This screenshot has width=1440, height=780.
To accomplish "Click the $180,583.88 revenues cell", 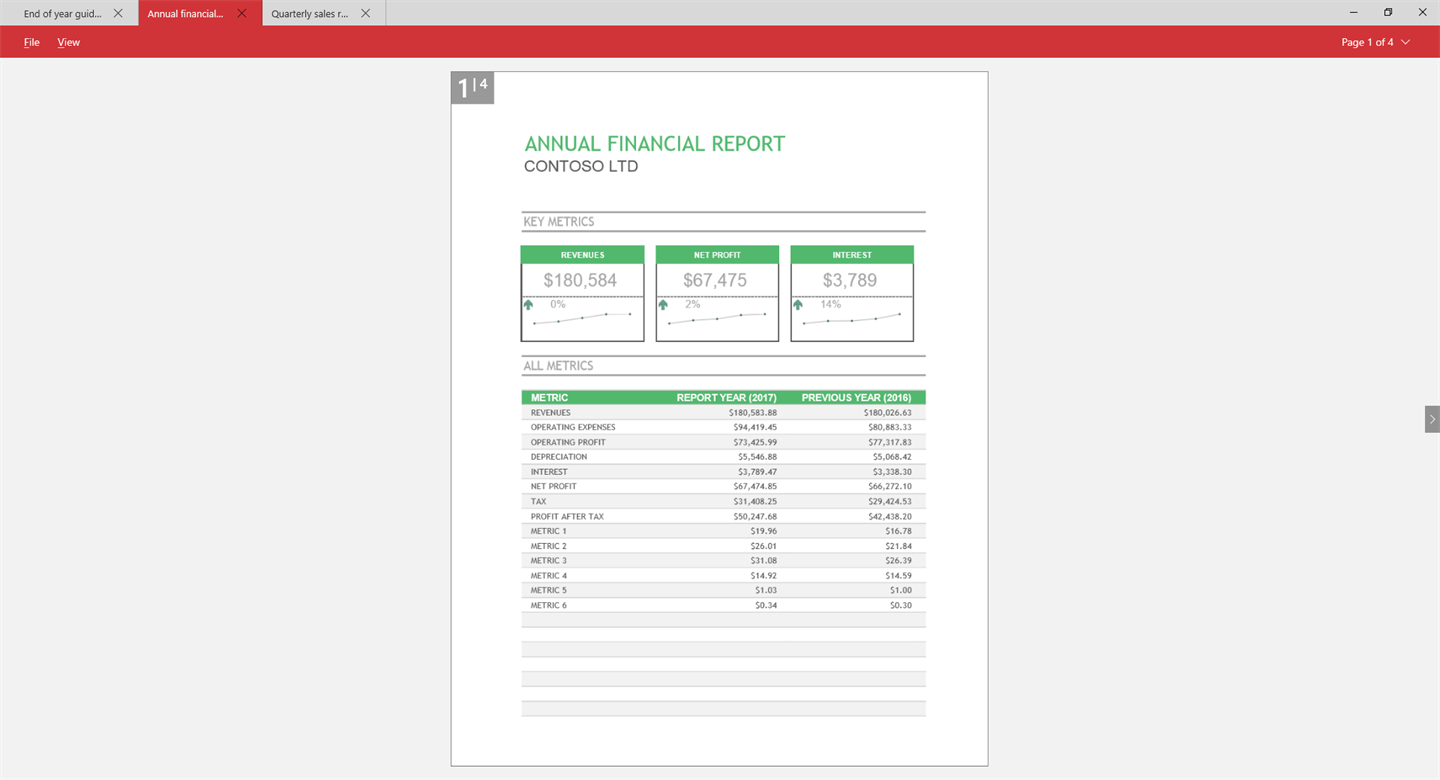I will pos(753,413).
